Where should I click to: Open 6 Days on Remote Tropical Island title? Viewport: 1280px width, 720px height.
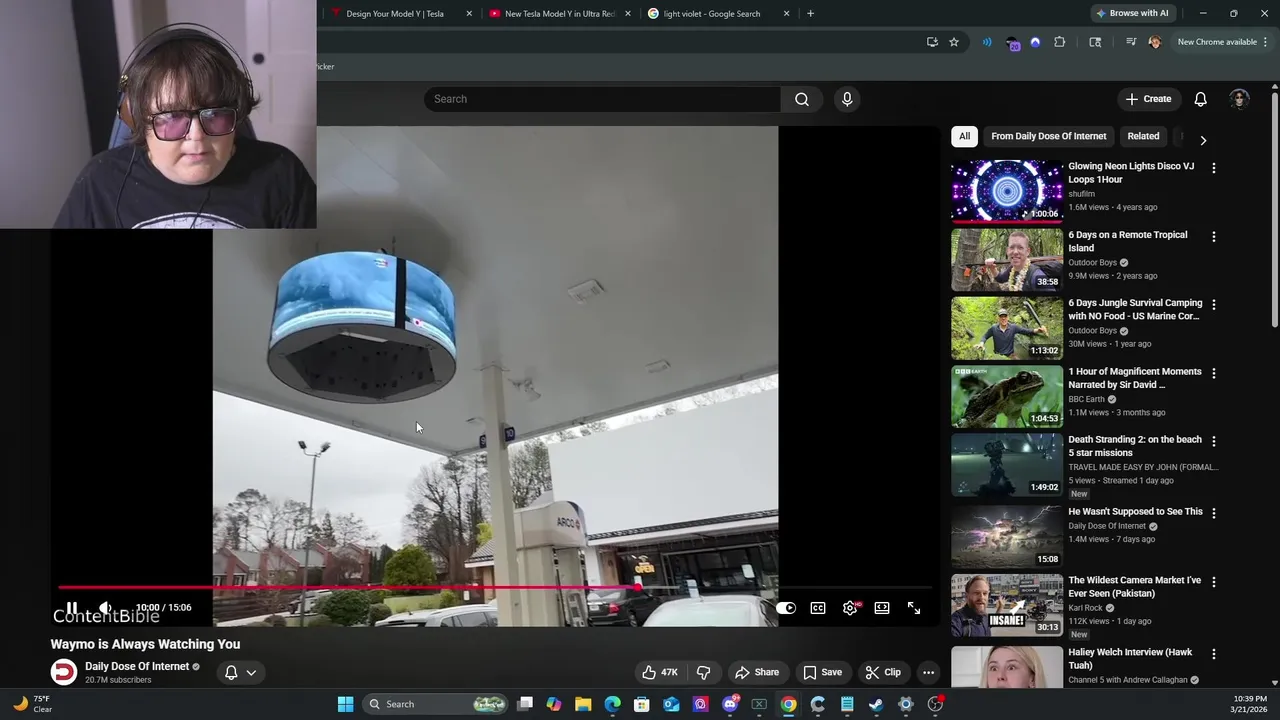1128,241
